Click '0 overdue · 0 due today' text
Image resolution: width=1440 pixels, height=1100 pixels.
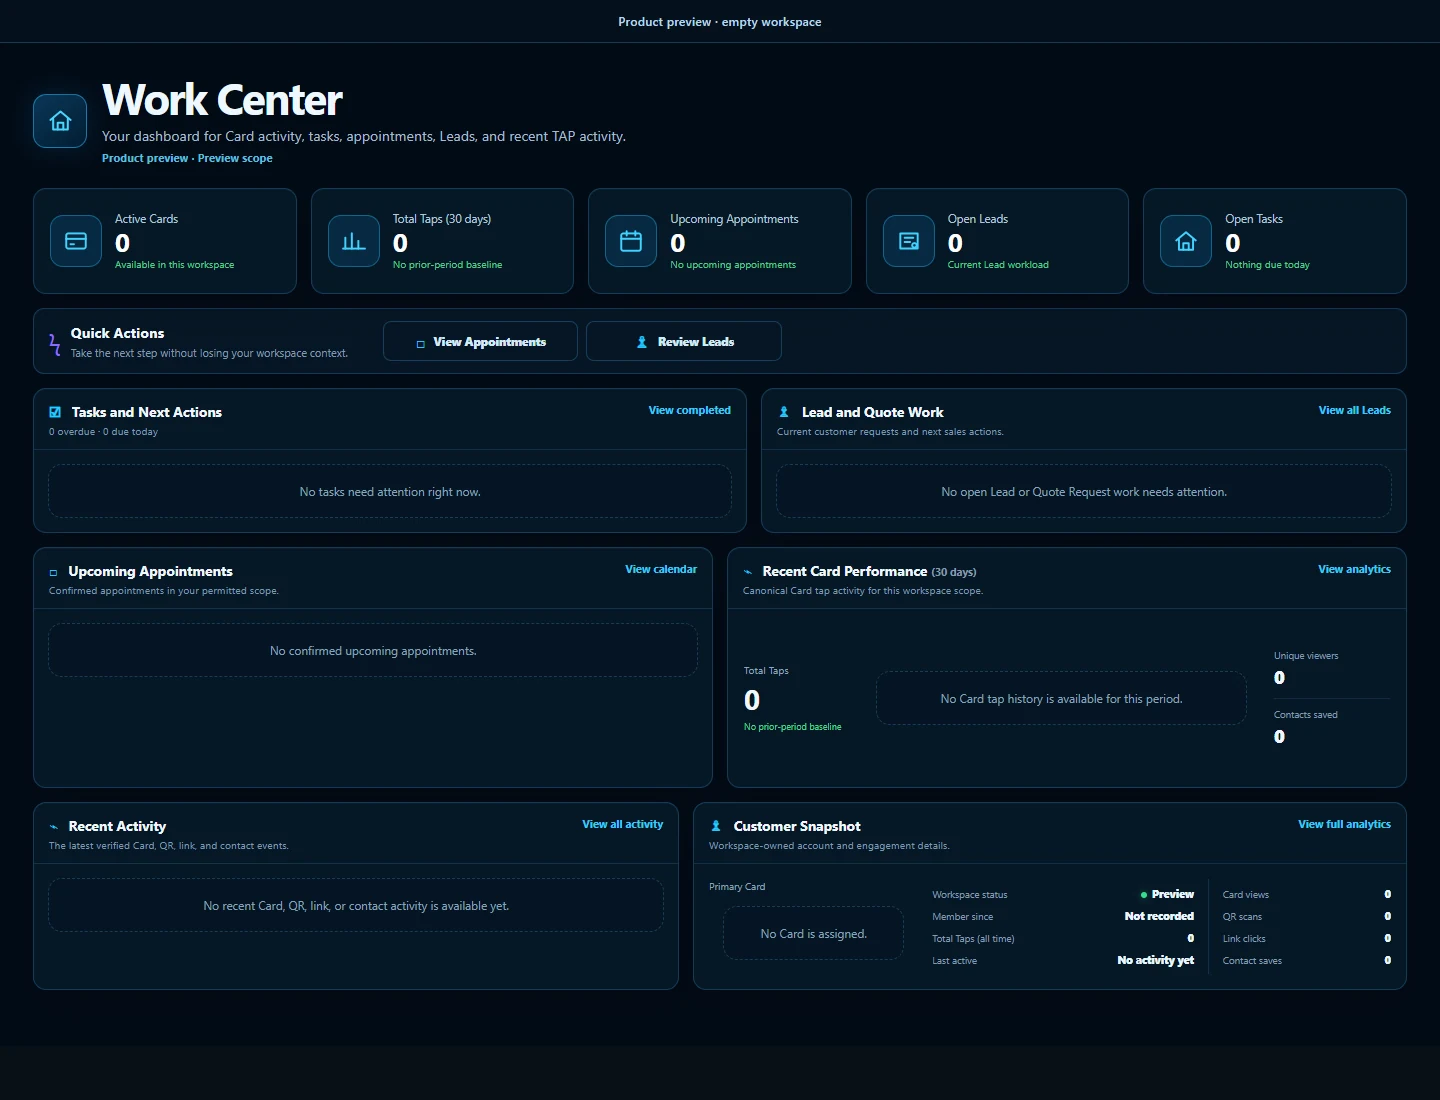103,432
